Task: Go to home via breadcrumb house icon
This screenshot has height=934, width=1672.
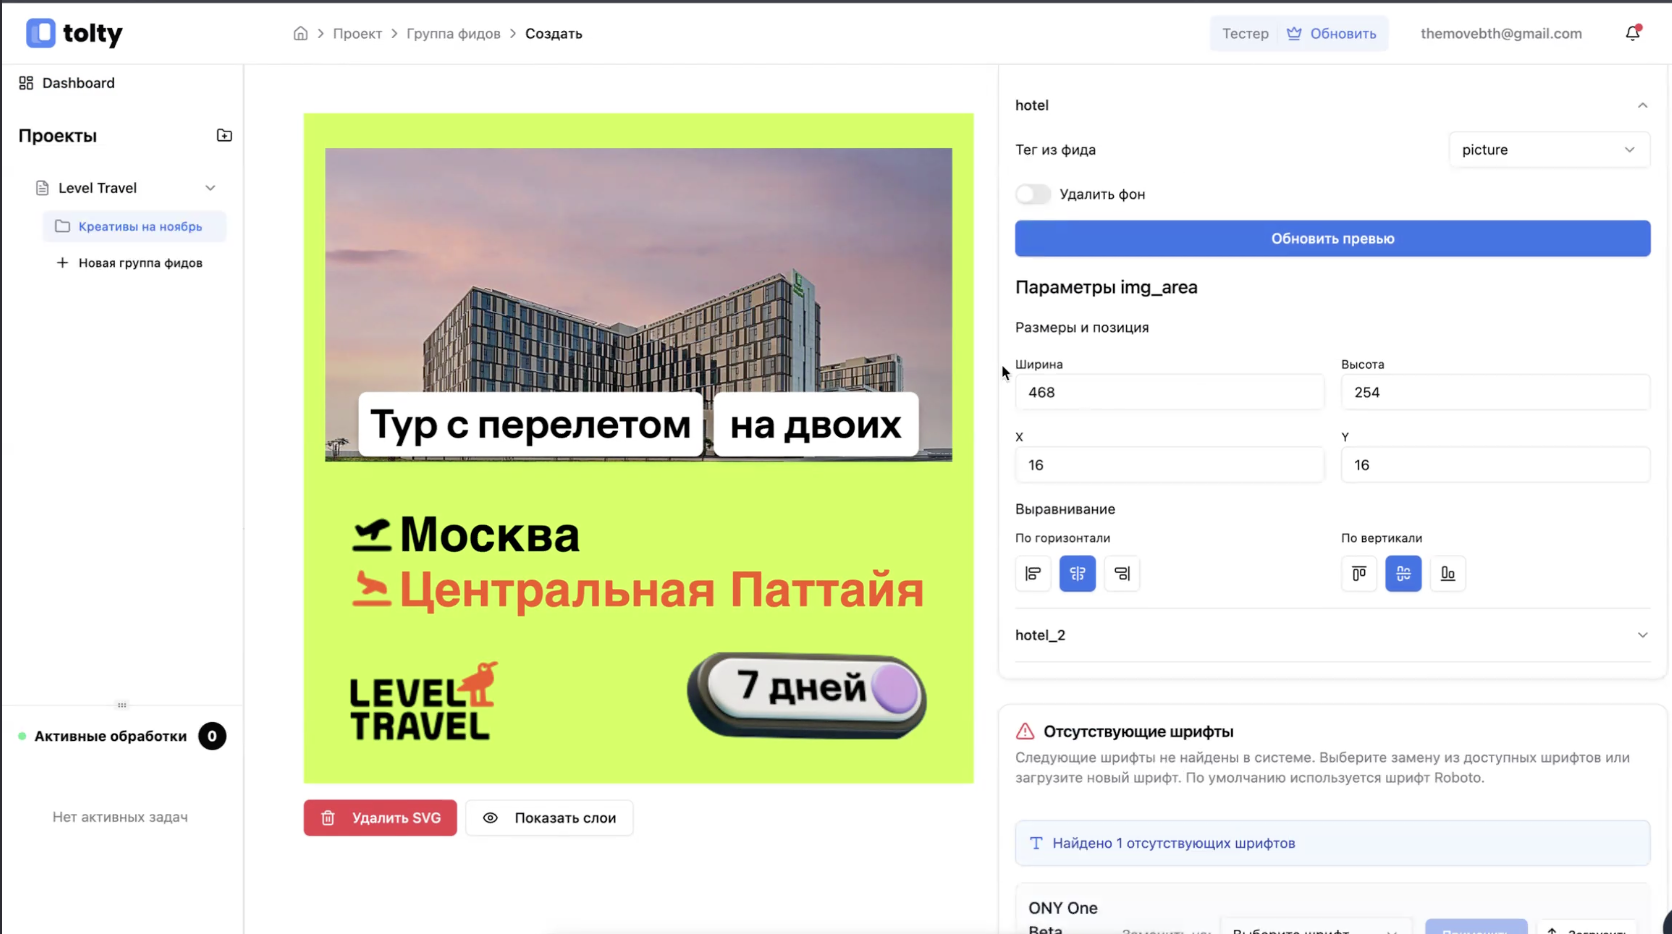Action: tap(300, 33)
